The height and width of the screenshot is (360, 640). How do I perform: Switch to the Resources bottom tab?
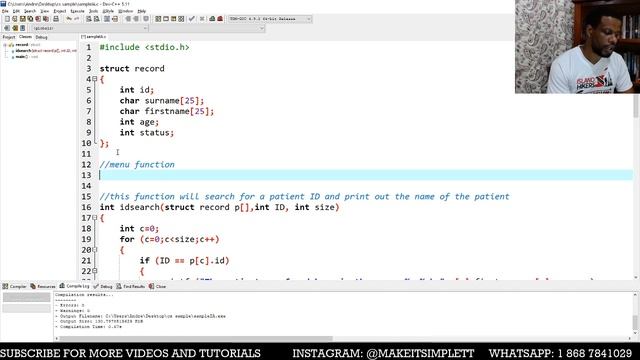point(43,287)
